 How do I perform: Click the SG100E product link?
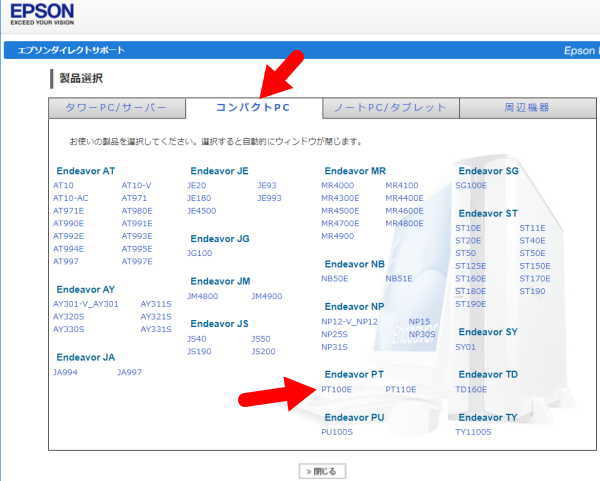point(471,185)
